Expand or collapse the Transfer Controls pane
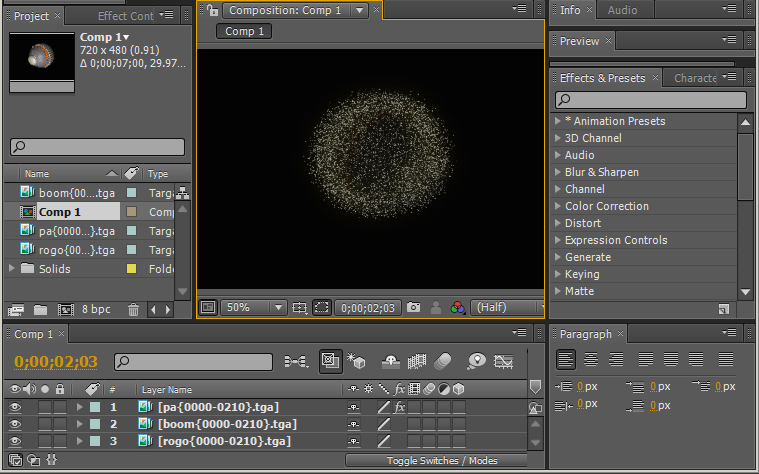Image resolution: width=759 pixels, height=474 pixels. [34, 459]
